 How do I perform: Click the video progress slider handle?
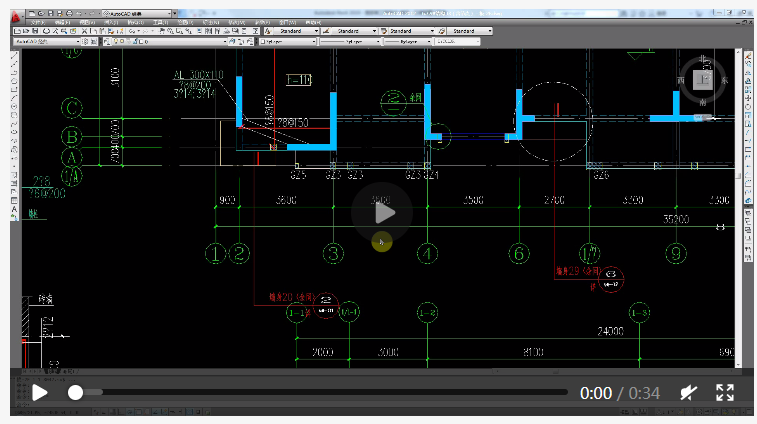pos(75,393)
